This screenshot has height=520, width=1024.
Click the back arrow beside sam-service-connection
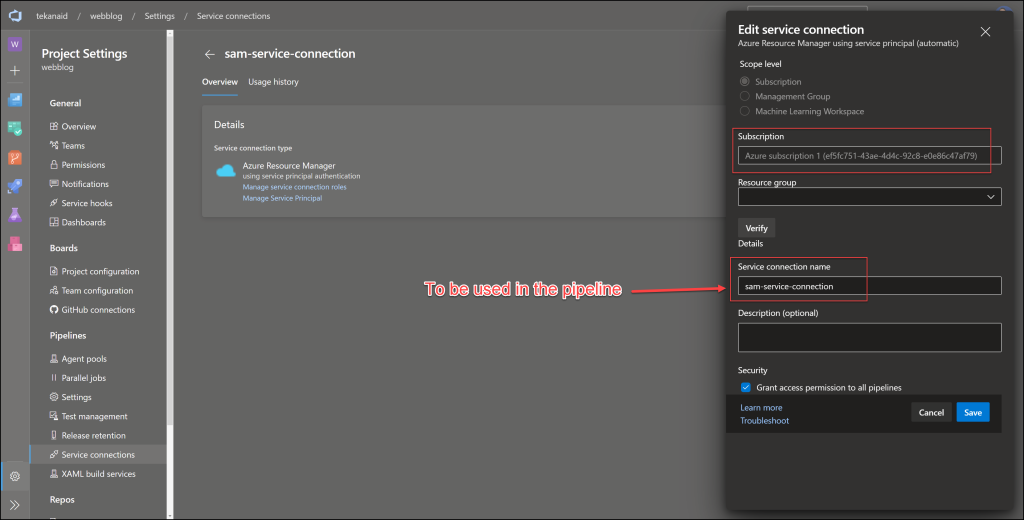coord(210,54)
